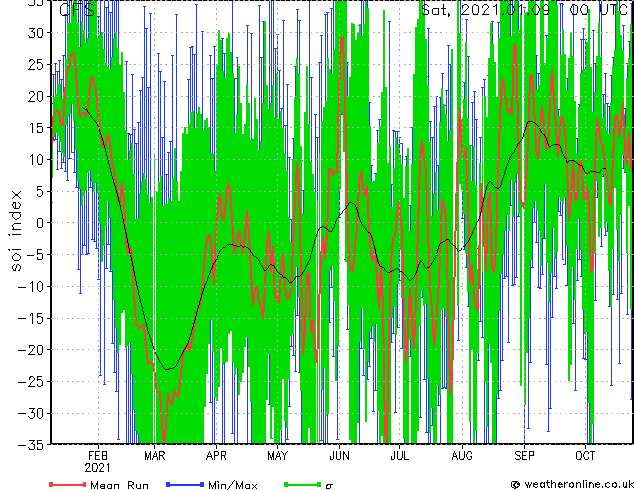The height and width of the screenshot is (490, 634).
Task: Click the green sigma legend line
Action: 302,484
